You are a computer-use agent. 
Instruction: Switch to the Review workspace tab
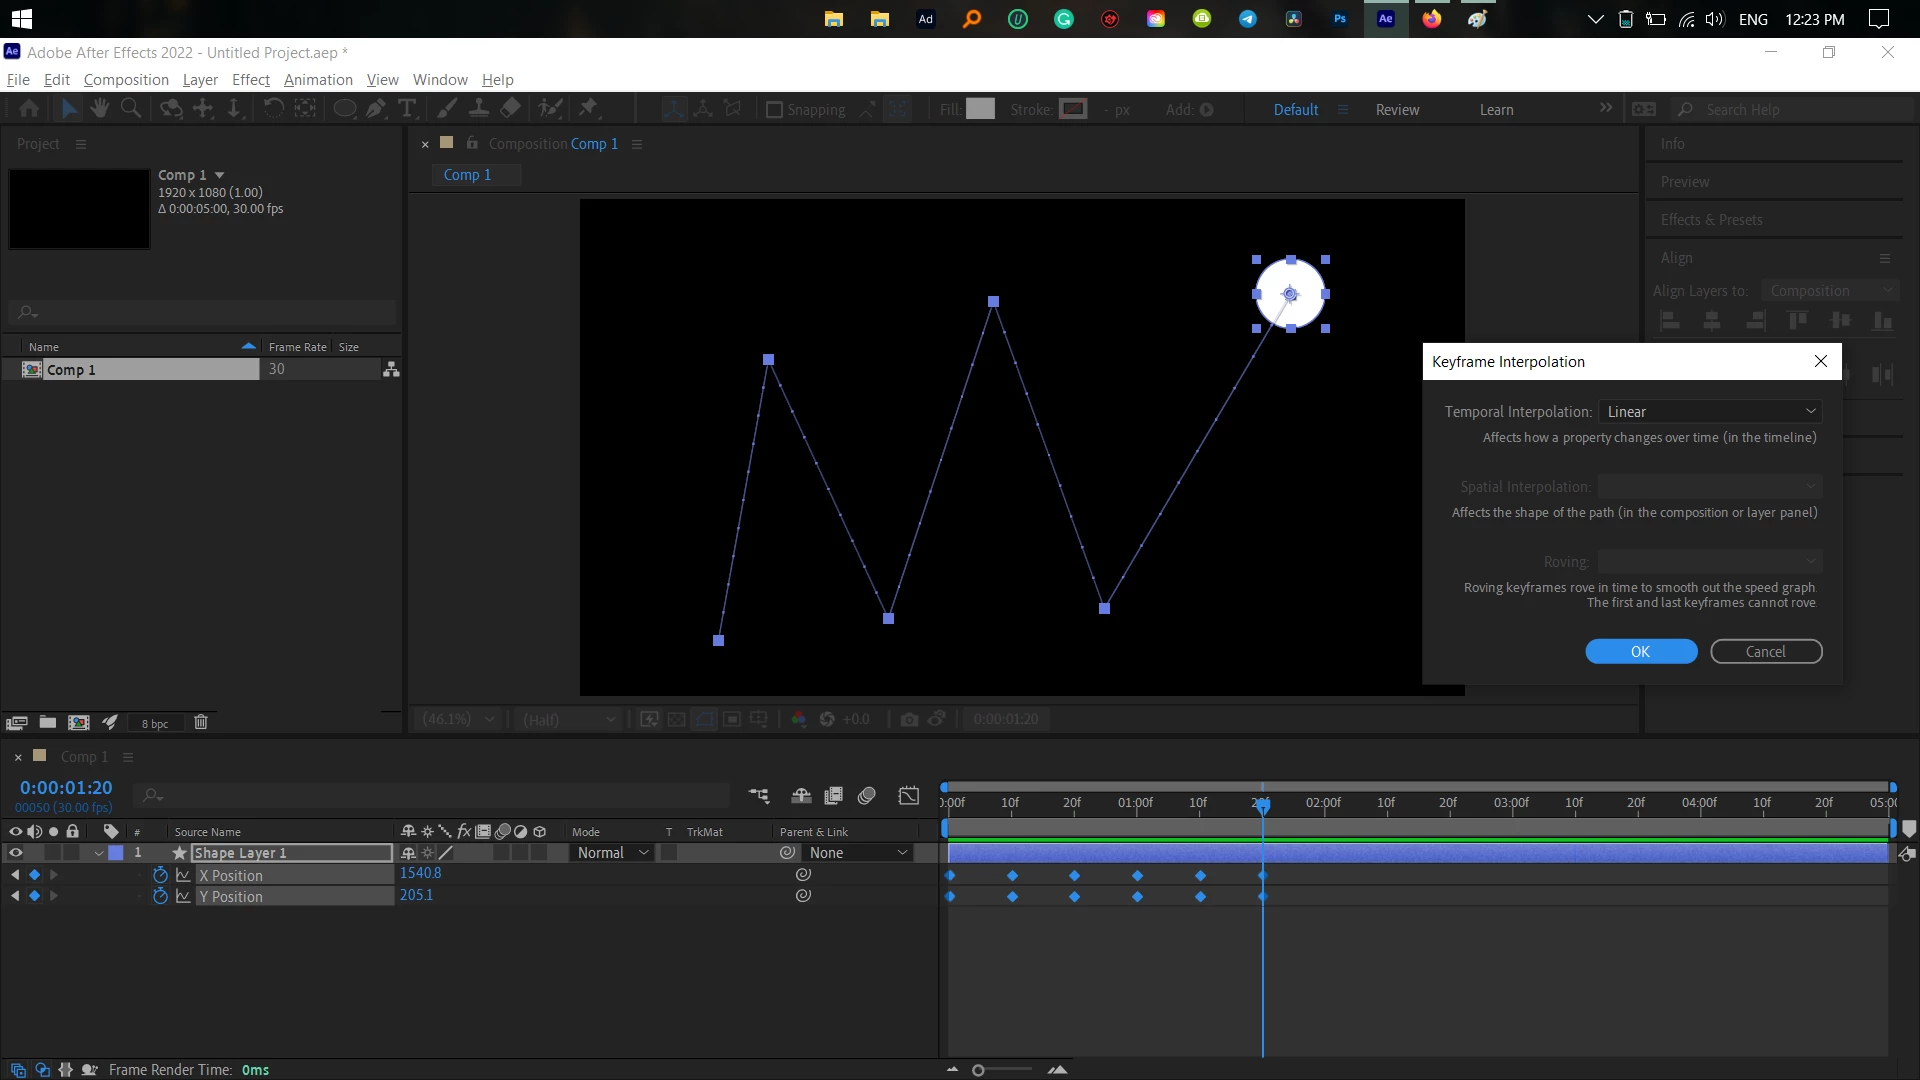click(1397, 110)
